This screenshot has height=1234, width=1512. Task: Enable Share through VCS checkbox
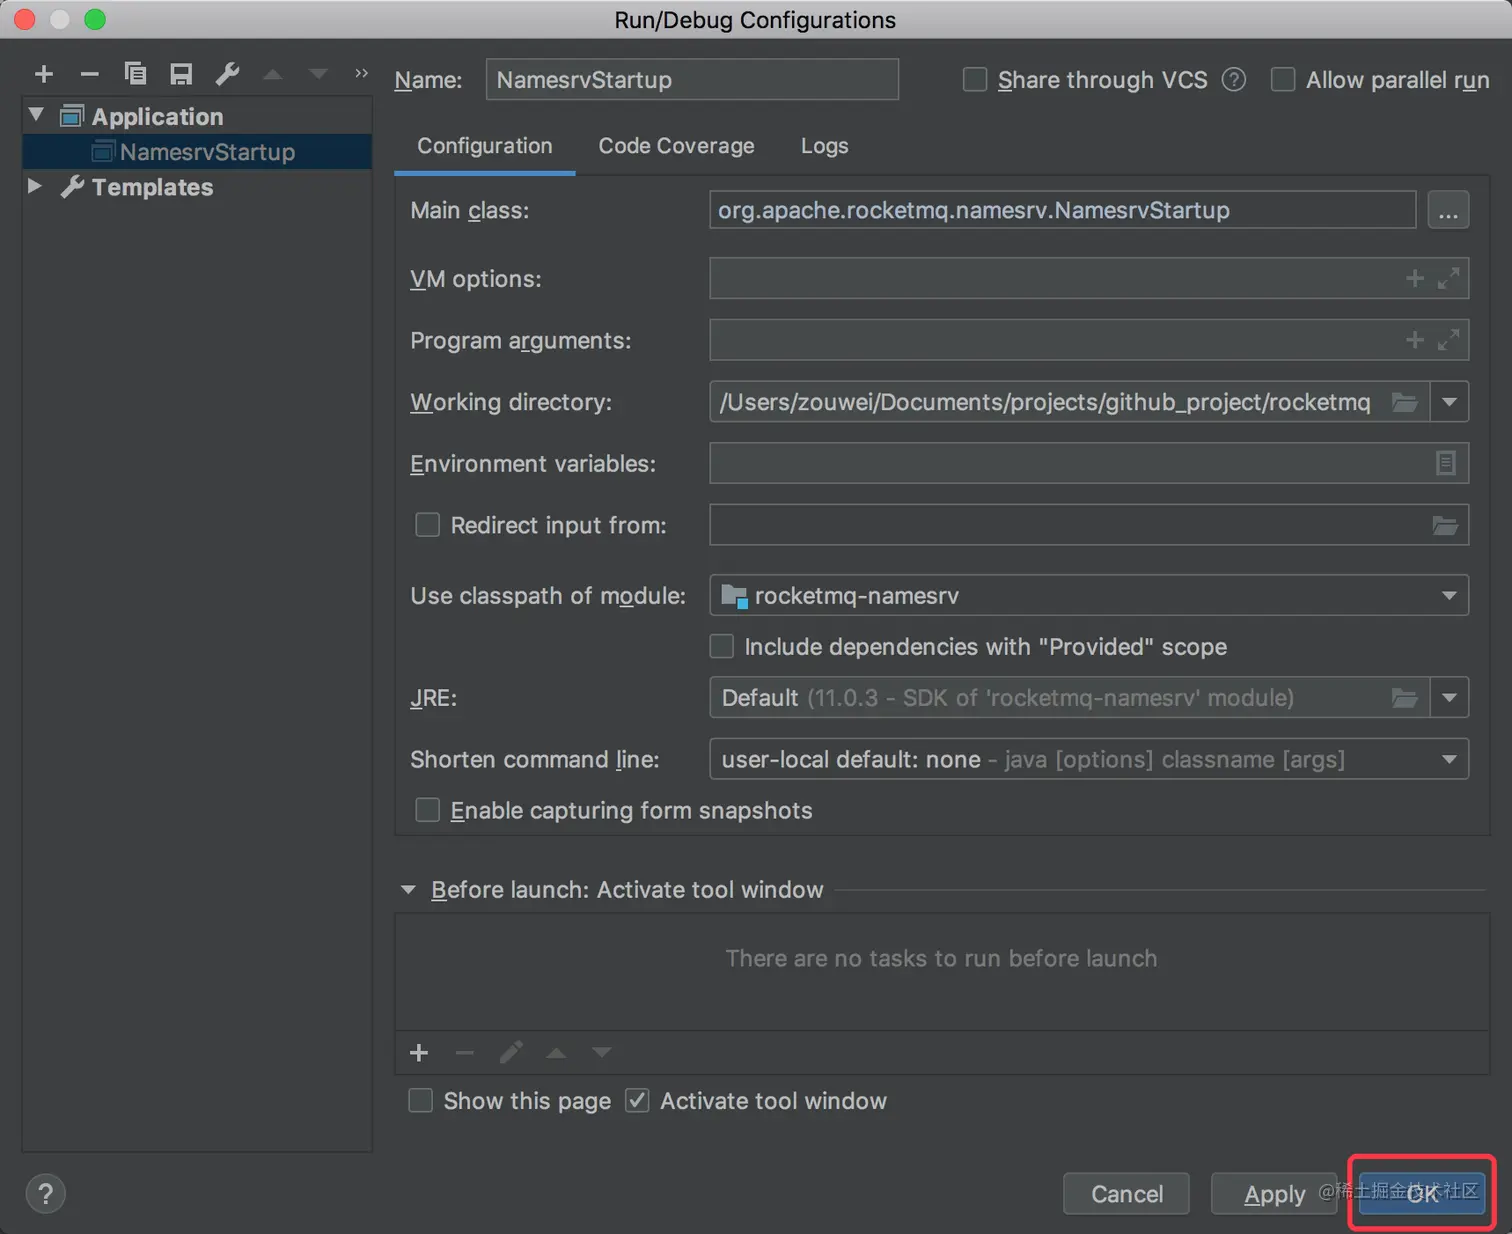click(975, 80)
